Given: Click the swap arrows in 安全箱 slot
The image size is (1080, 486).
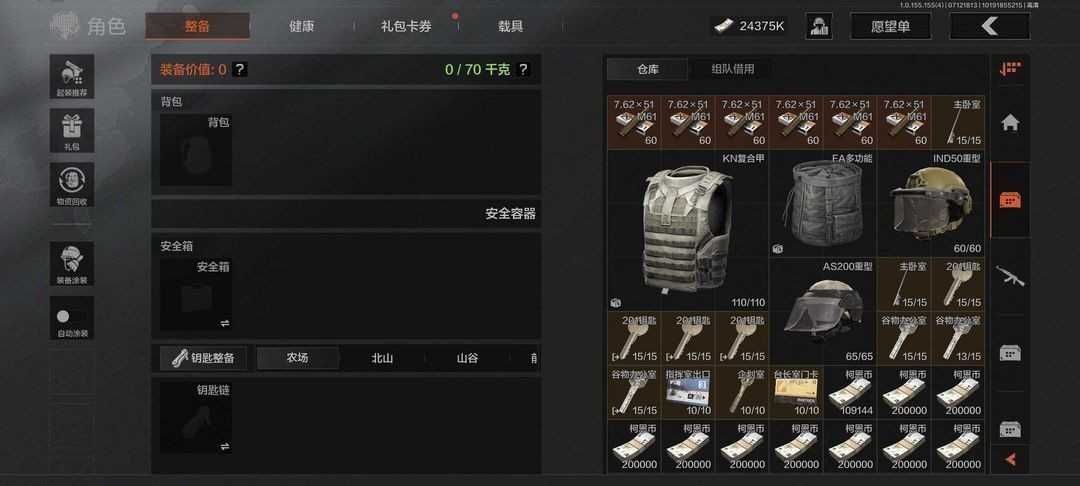Looking at the screenshot, I should (225, 323).
